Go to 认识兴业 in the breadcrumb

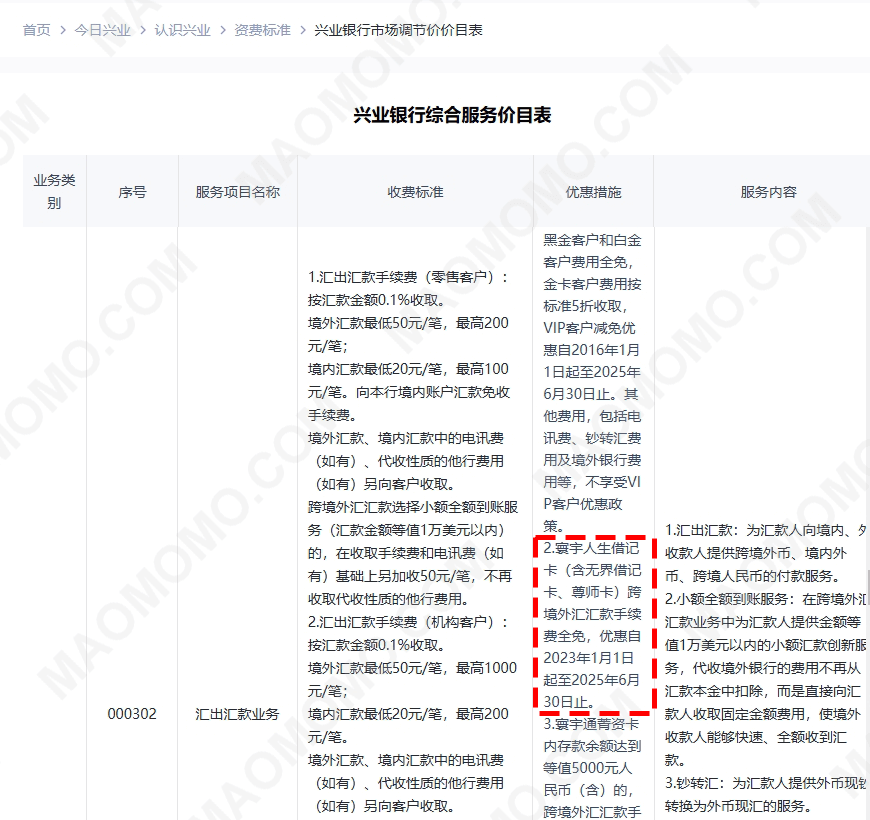pyautogui.click(x=182, y=30)
